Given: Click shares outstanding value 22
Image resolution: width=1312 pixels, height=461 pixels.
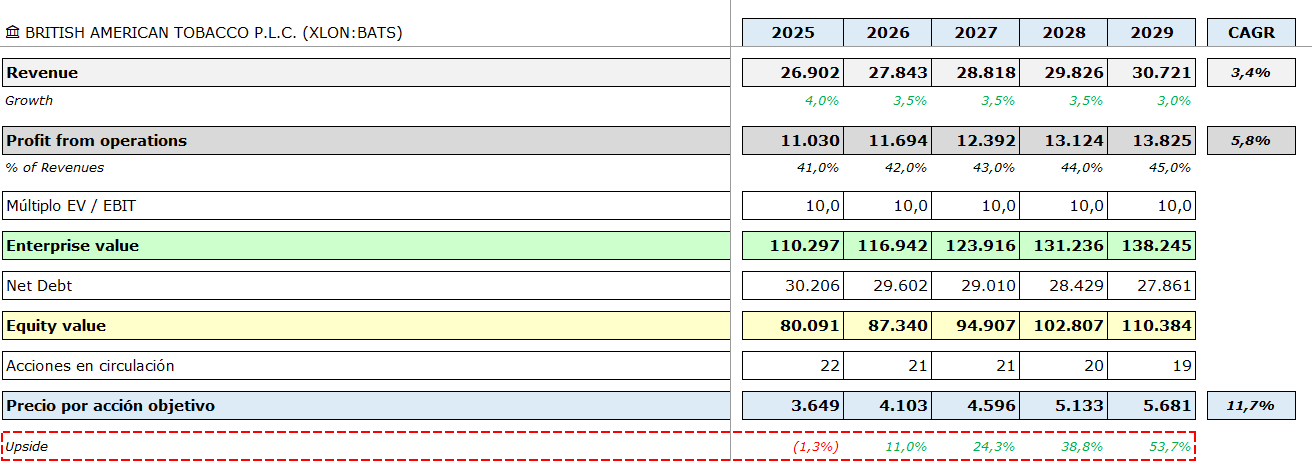Looking at the screenshot, I should [x=793, y=366].
